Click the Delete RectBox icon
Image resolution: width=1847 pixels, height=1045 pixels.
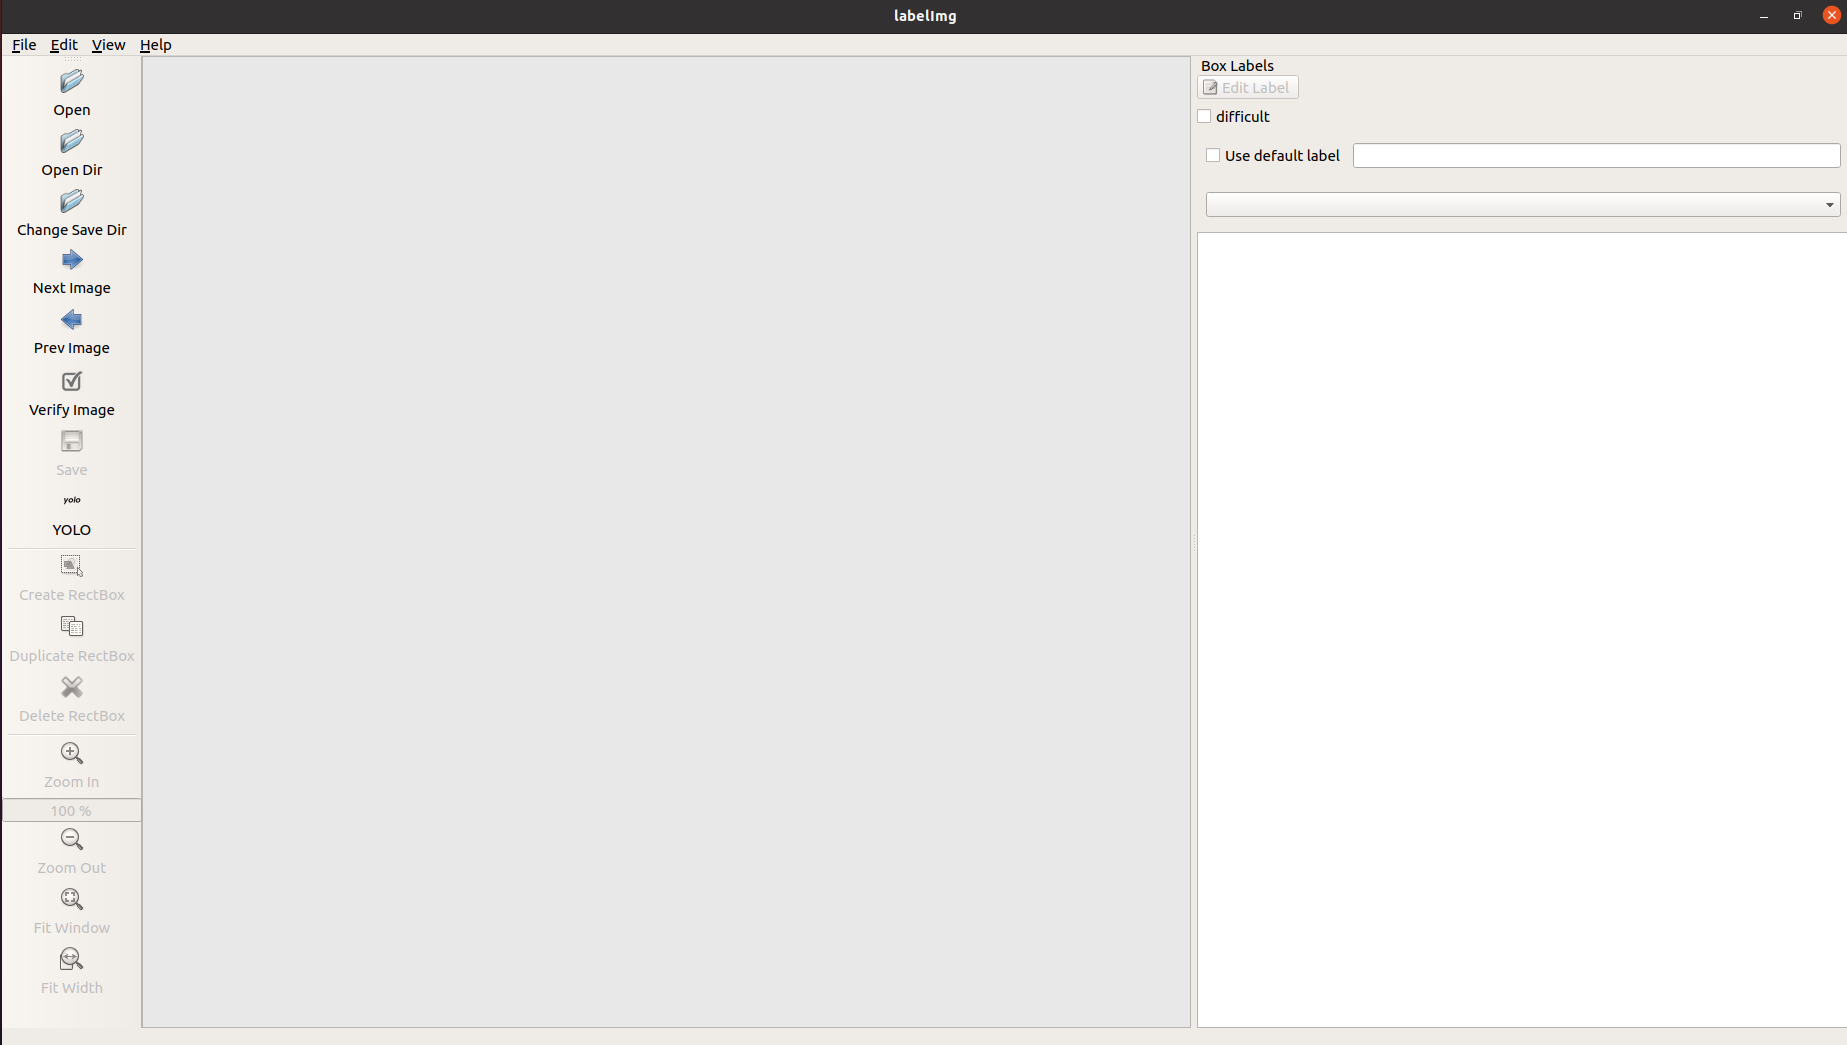point(72,687)
